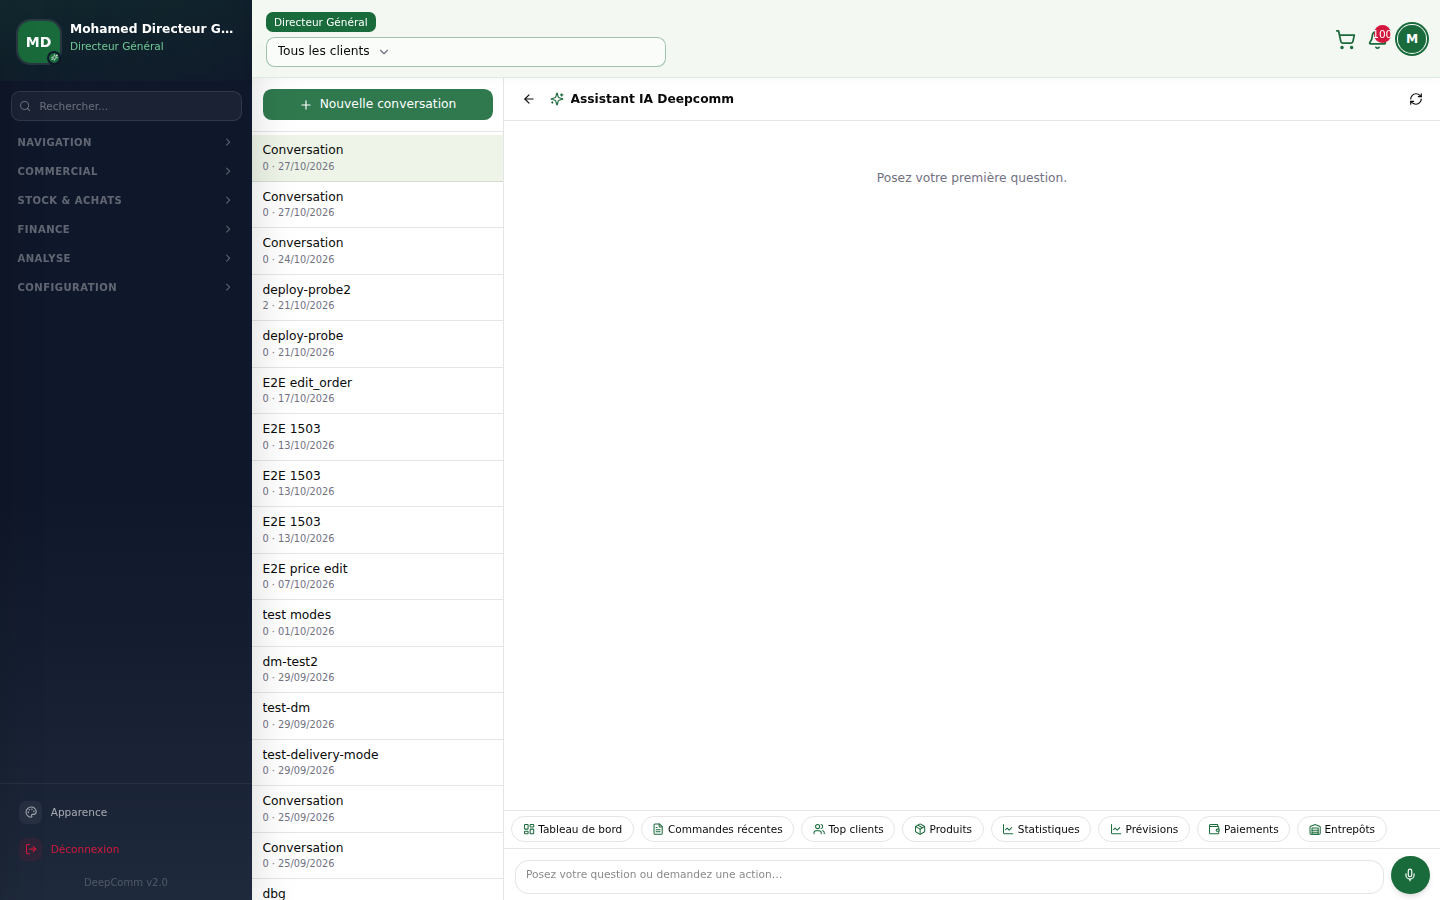Select the Produits shortcut chip
Viewport: 1440px width, 900px height.
(x=943, y=829)
